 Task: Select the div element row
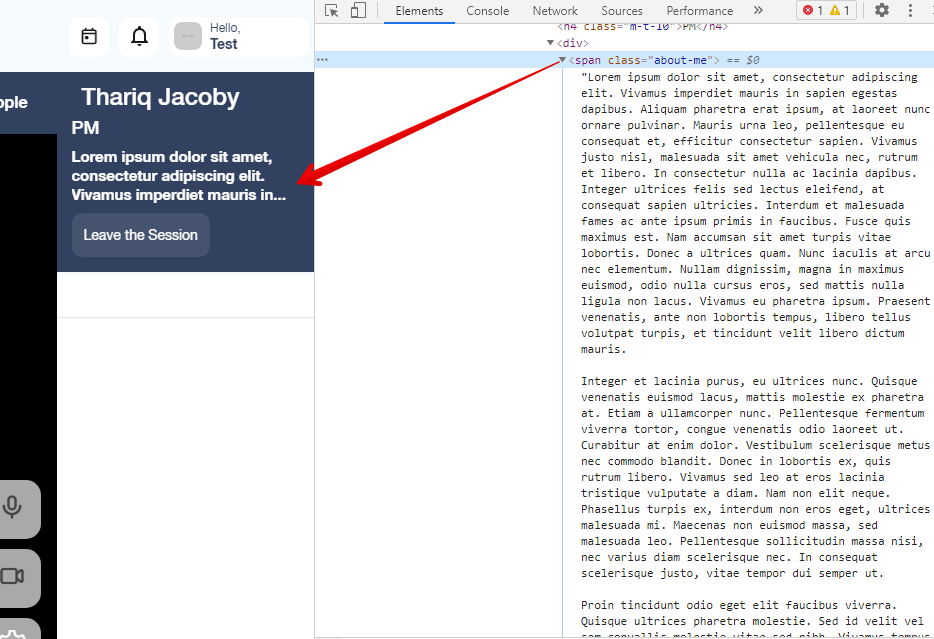click(572, 43)
